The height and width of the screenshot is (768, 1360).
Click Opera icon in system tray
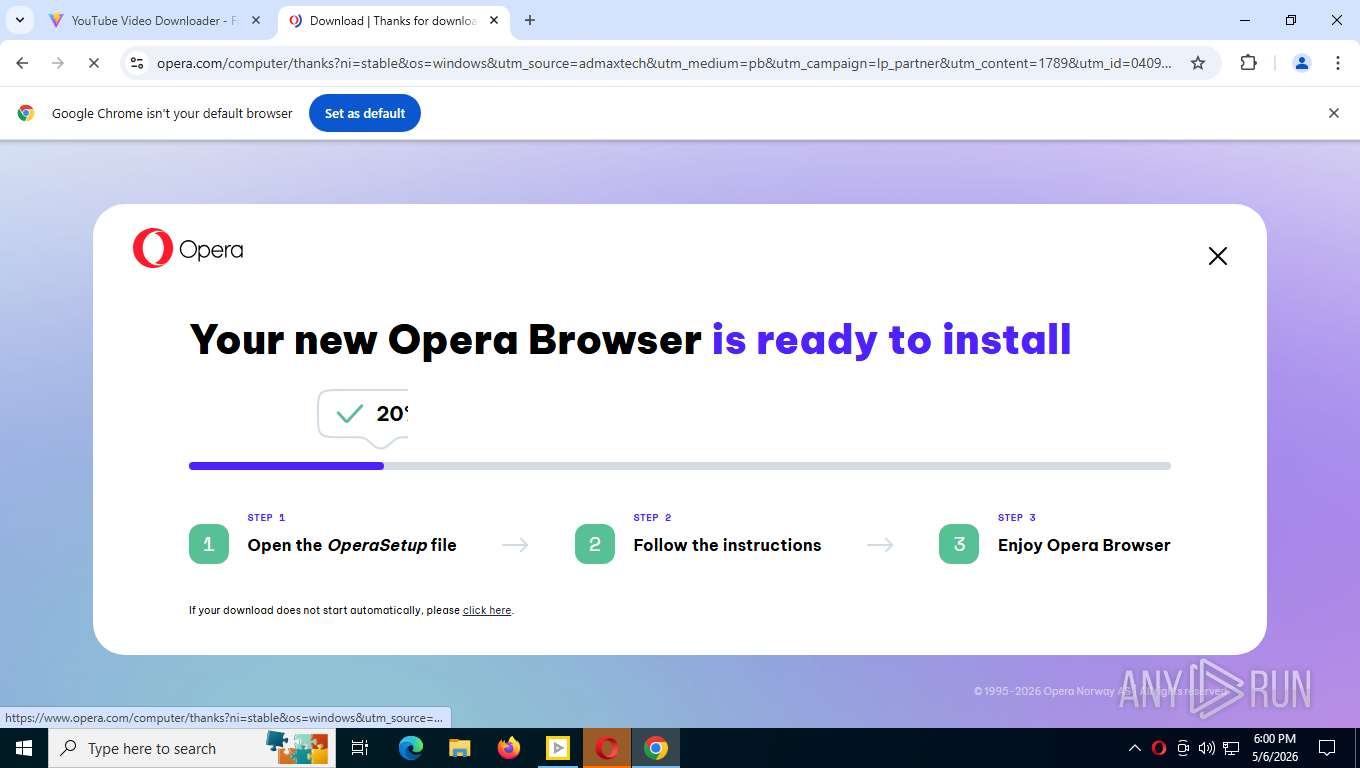1159,748
